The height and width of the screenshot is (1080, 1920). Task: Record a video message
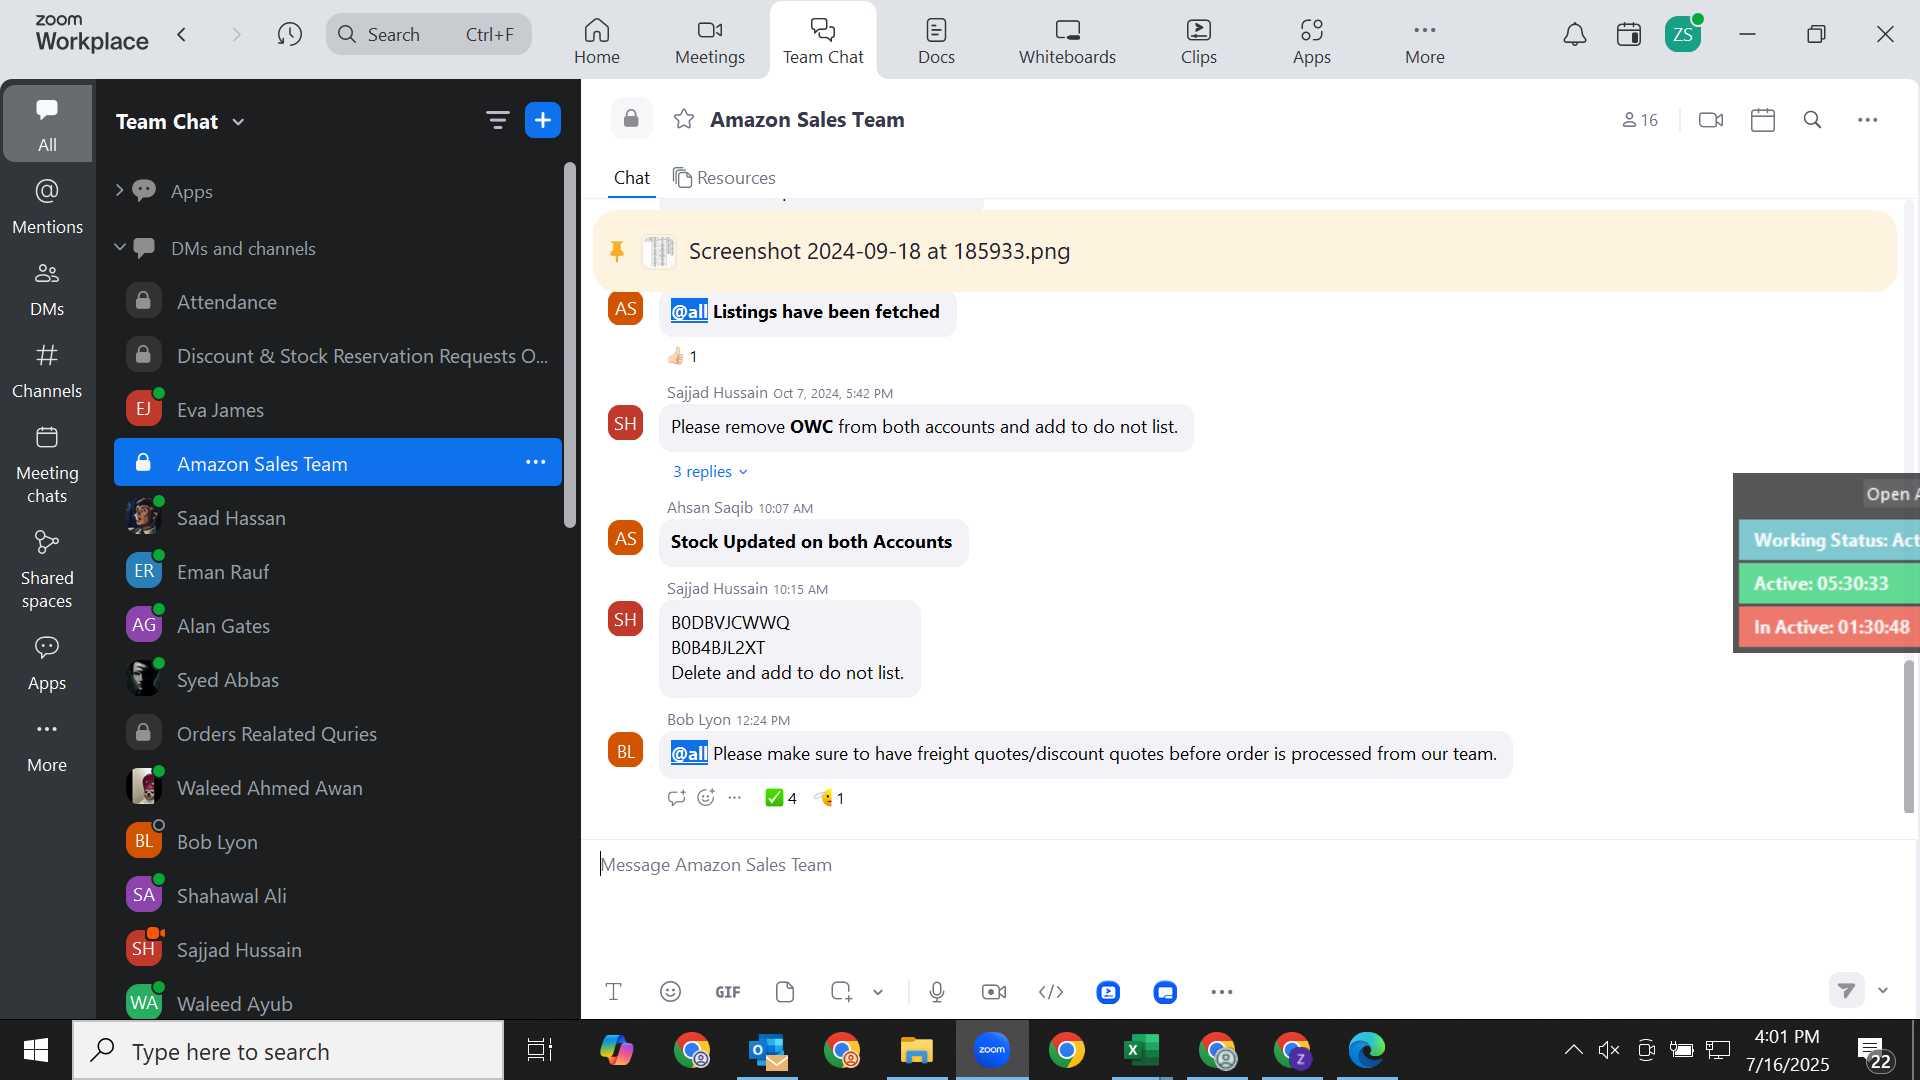click(x=994, y=992)
